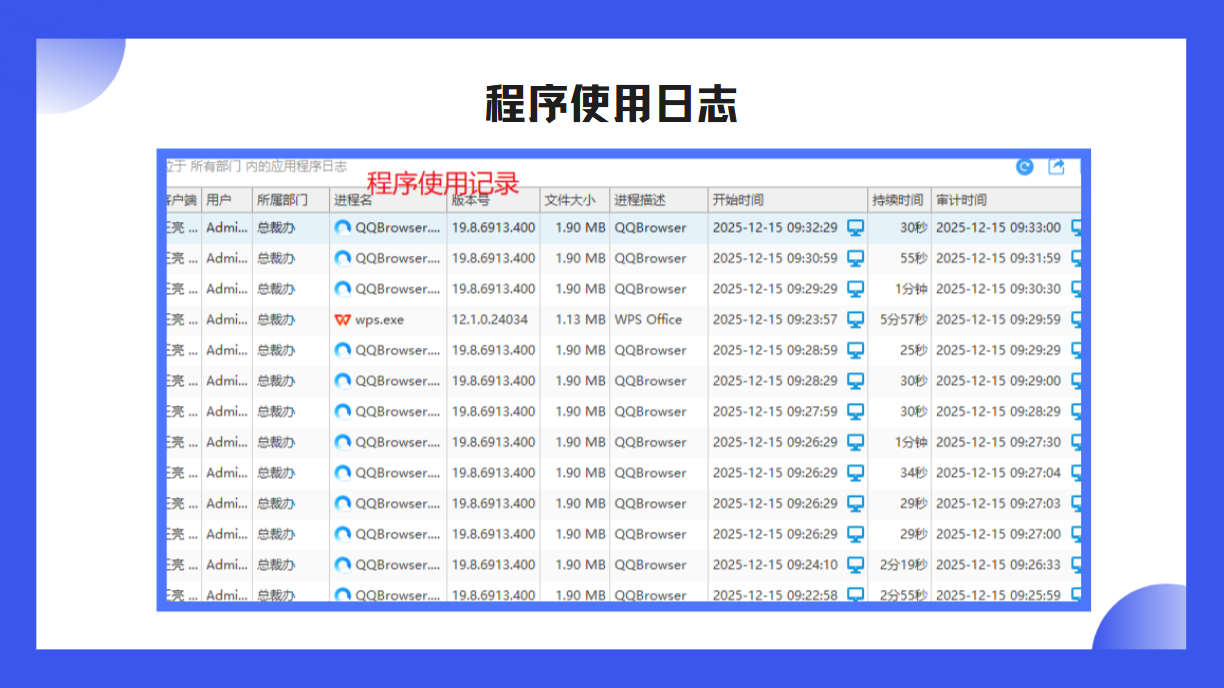The width and height of the screenshot is (1224, 688).
Task: Sort by the 审计时间 column header
Action: [x=1006, y=200]
